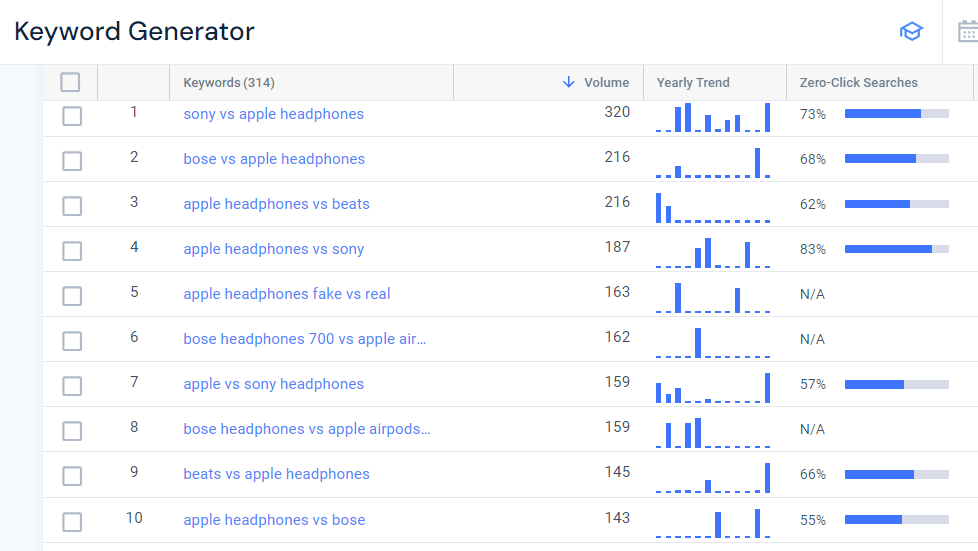View yearly trend chart for sony vs apple headphones
This screenshot has width=978, height=551.
pos(713,117)
